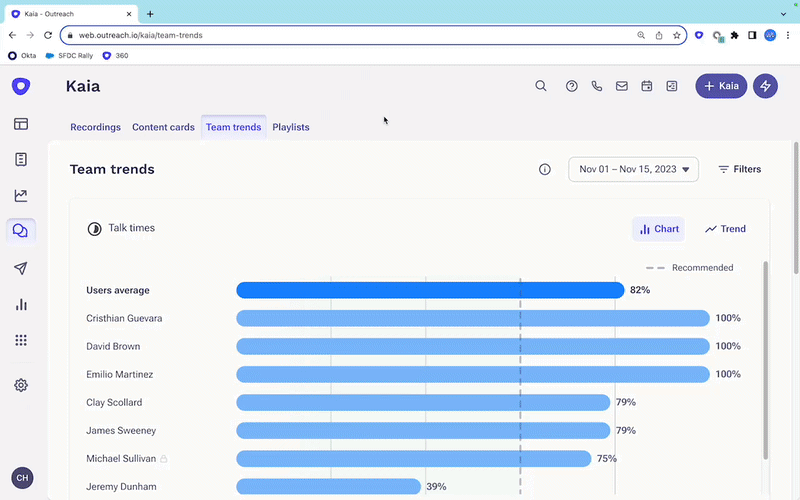The height and width of the screenshot is (500, 800).
Task: Go to the Playlists tab
Action: (291, 127)
